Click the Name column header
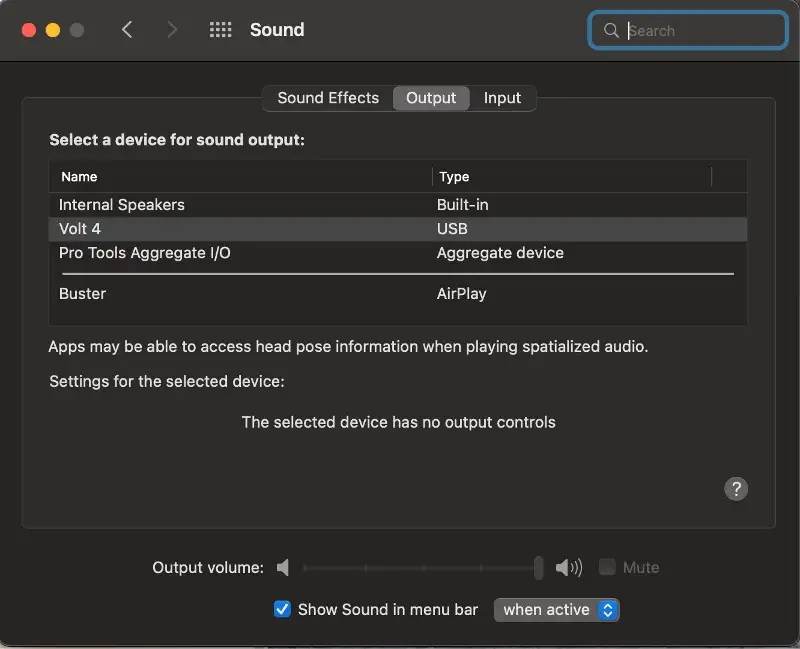Screen dimensions: 800x649 (78, 176)
